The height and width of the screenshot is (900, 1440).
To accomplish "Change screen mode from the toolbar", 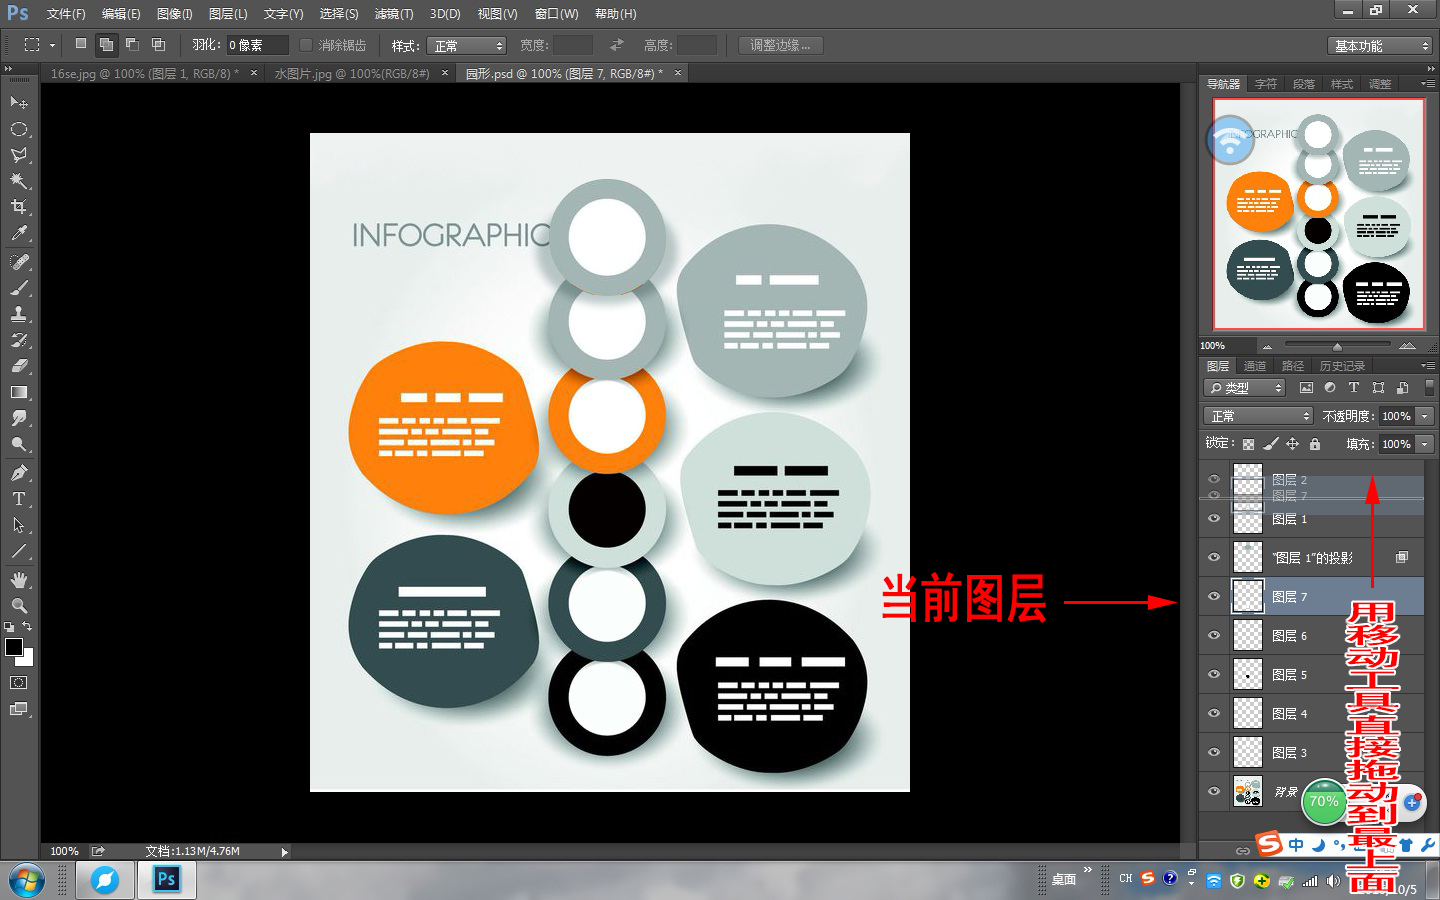I will pos(18,709).
